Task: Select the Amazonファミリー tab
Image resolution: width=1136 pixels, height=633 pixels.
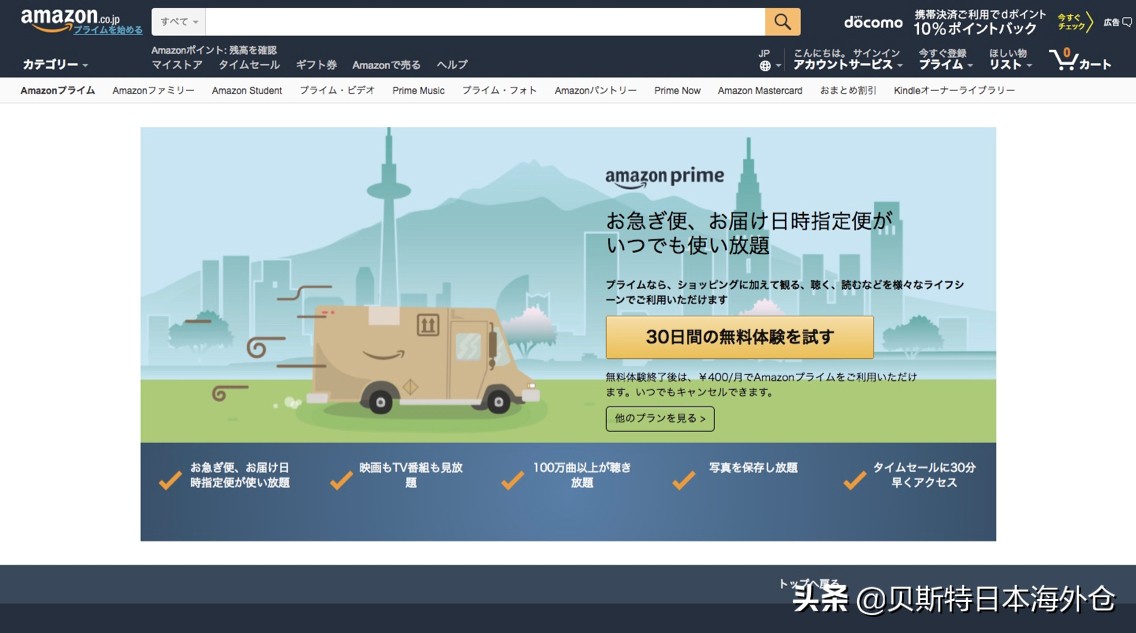Action: 154,91
